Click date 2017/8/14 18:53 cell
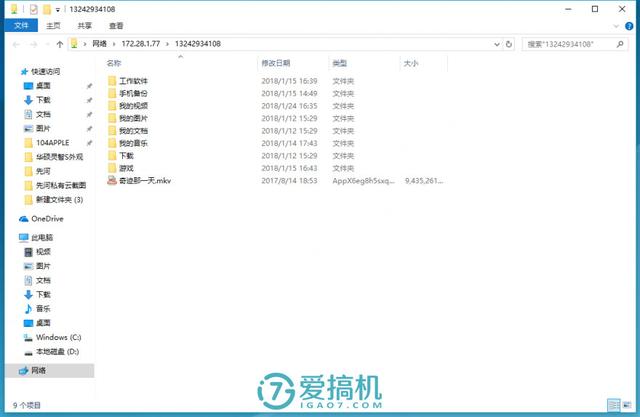 point(289,181)
